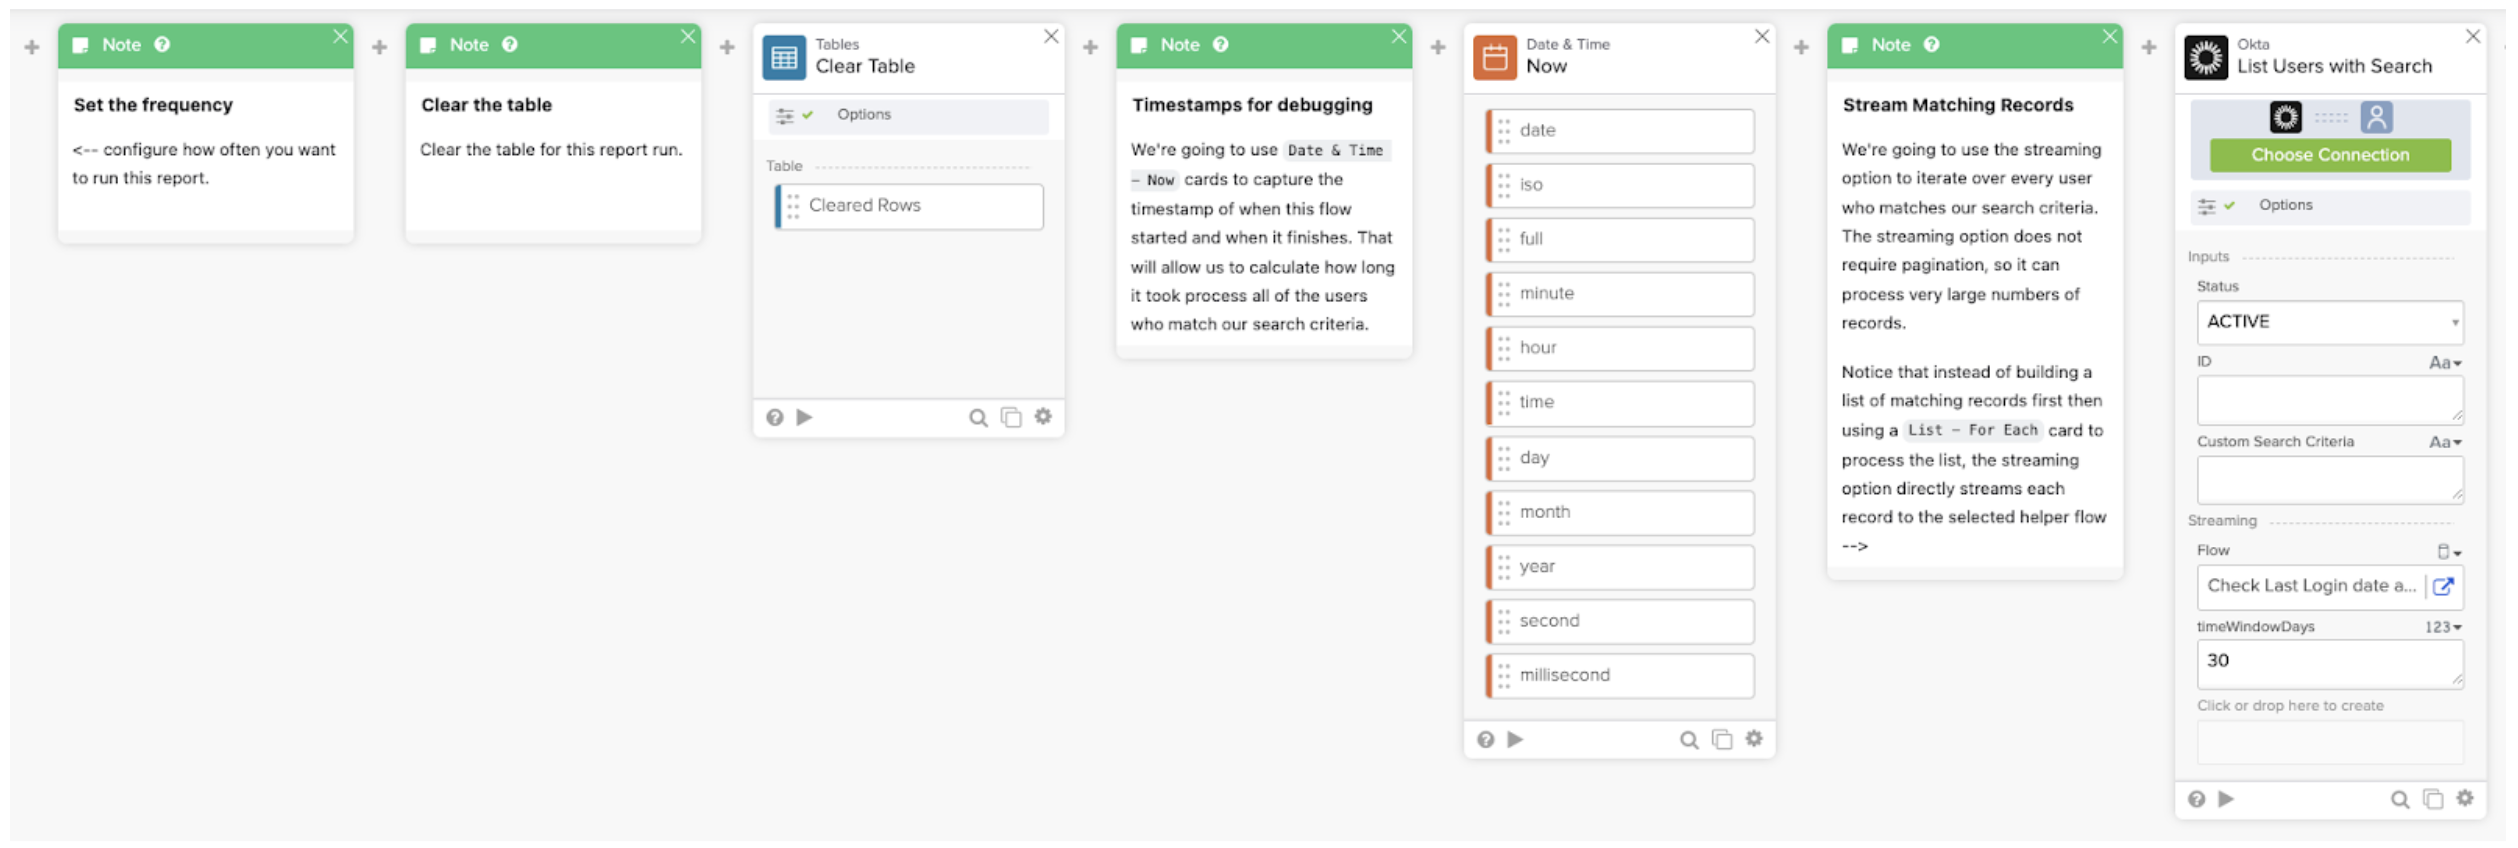
Task: Expand the timeWindowDays number type dropdown
Action: 2442,627
